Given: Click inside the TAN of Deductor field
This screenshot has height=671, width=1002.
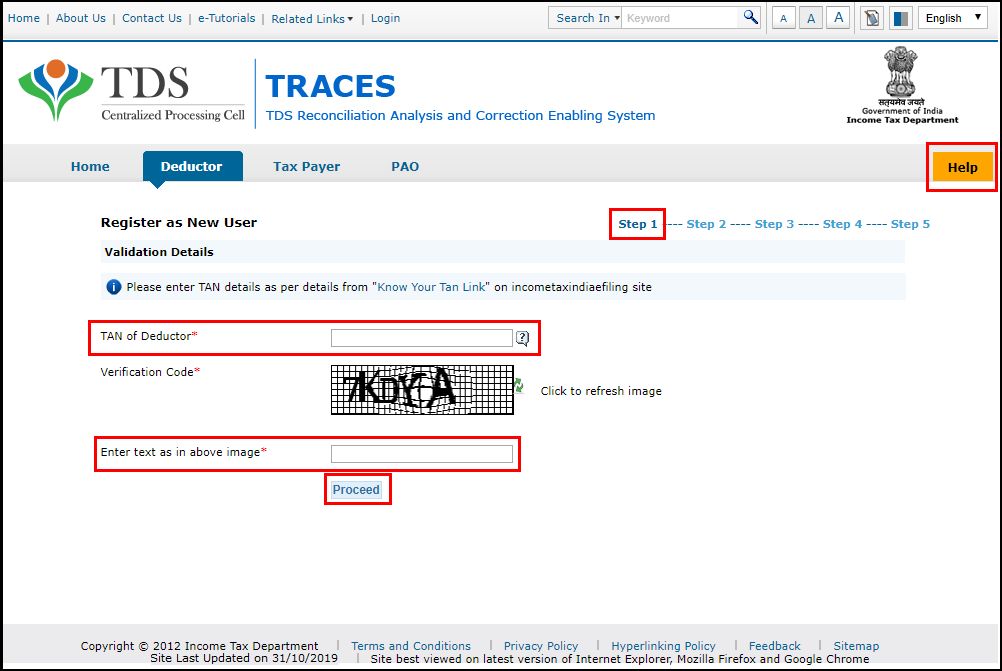Looking at the screenshot, I should tap(421, 337).
